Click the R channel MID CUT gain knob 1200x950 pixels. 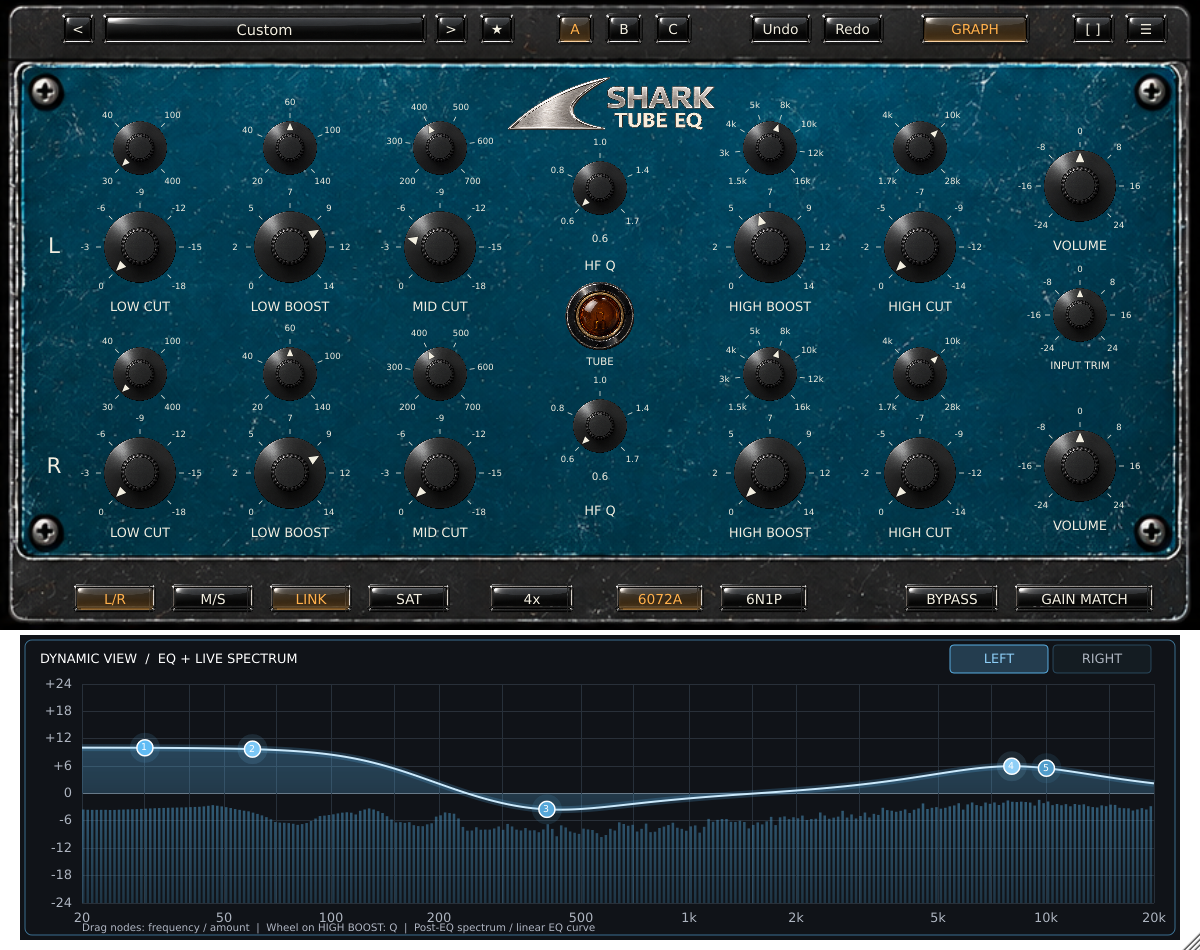pyautogui.click(x=440, y=472)
